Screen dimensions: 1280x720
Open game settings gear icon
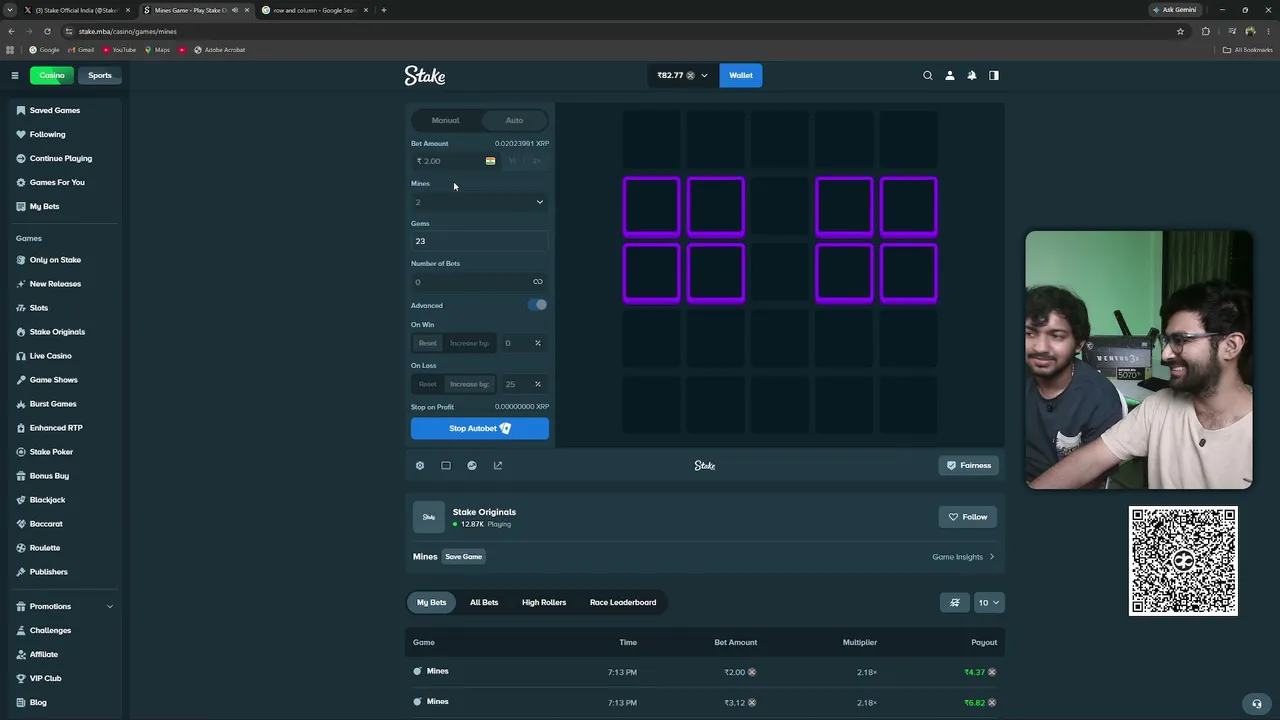point(420,465)
